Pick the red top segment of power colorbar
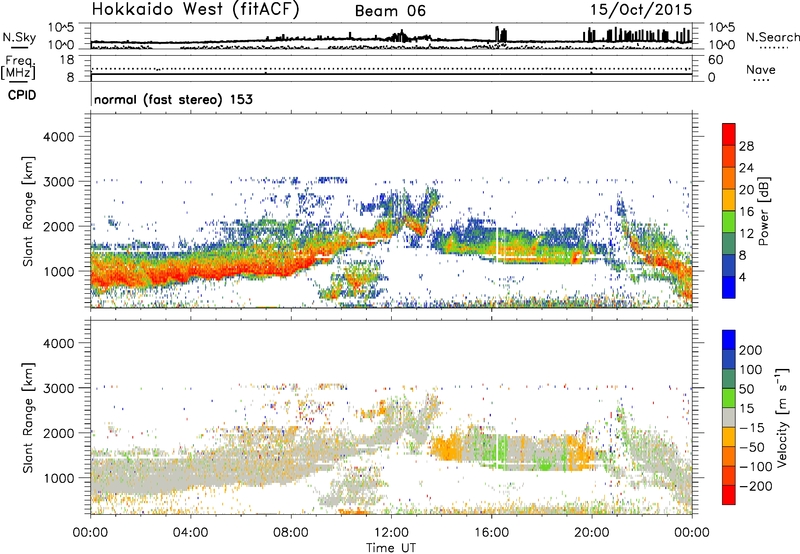Screen dimensions: 800x554 tap(729, 135)
